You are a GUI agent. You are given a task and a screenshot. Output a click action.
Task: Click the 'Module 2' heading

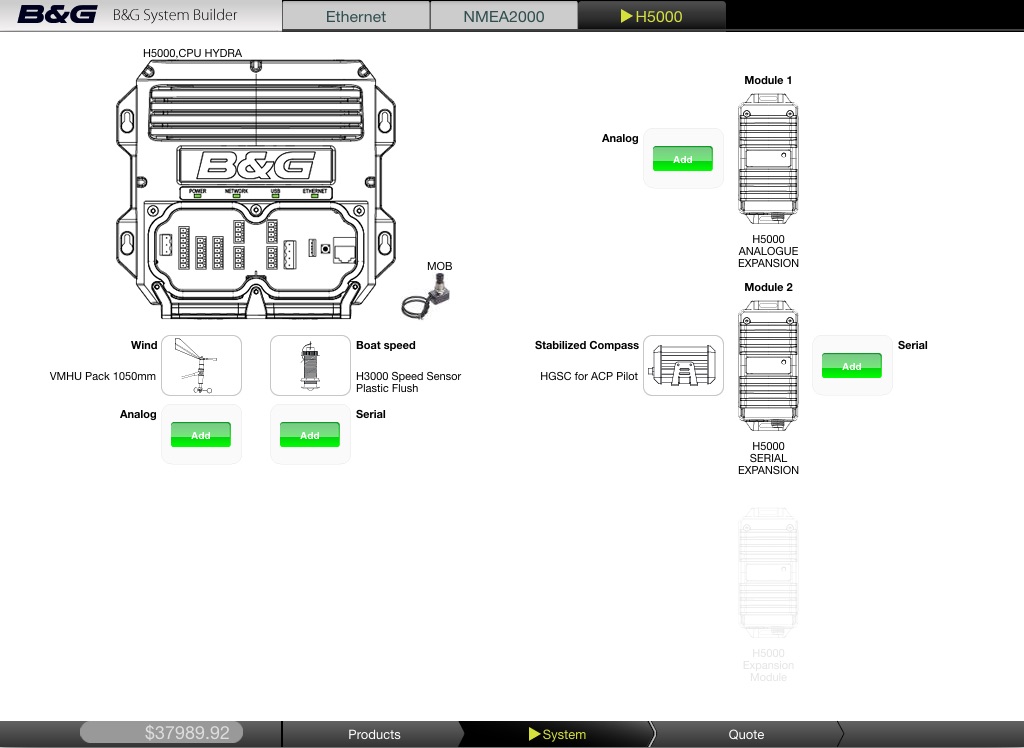768,287
